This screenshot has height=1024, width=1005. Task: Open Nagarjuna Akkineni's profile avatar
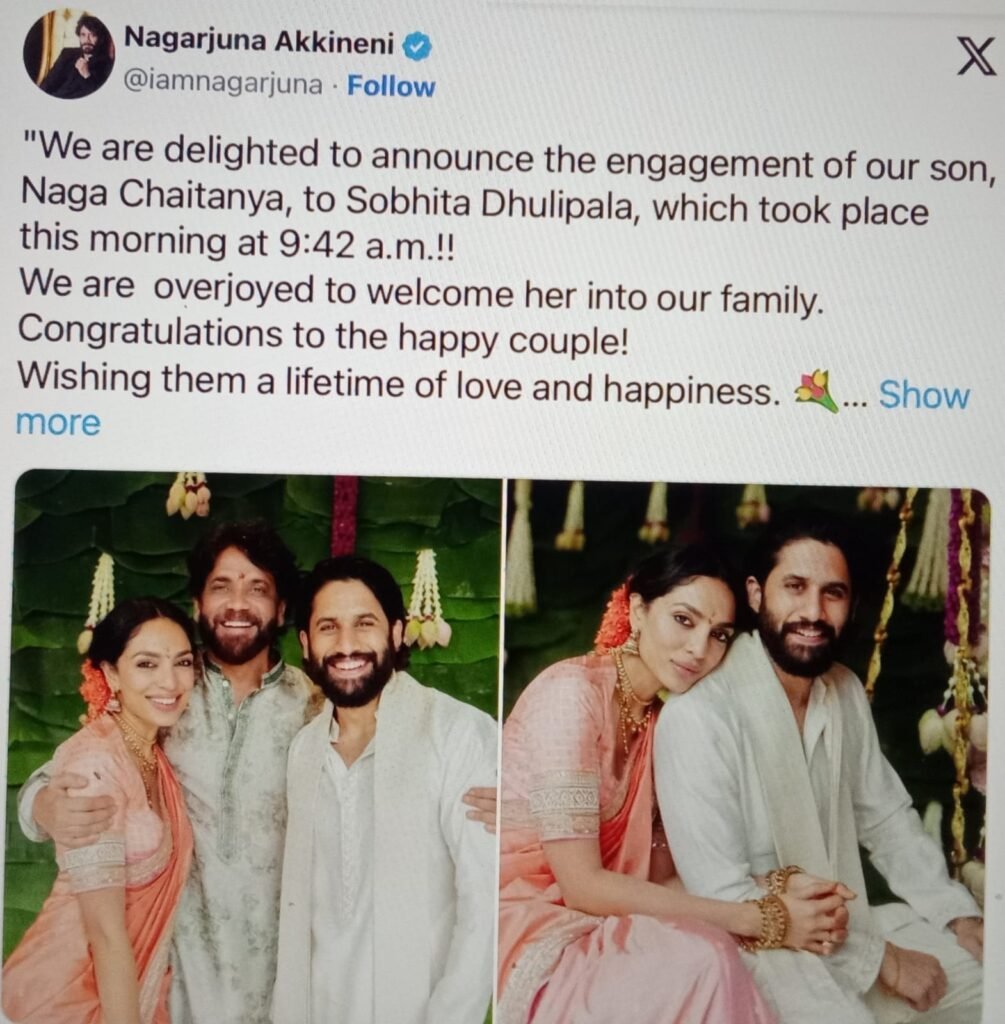click(67, 56)
